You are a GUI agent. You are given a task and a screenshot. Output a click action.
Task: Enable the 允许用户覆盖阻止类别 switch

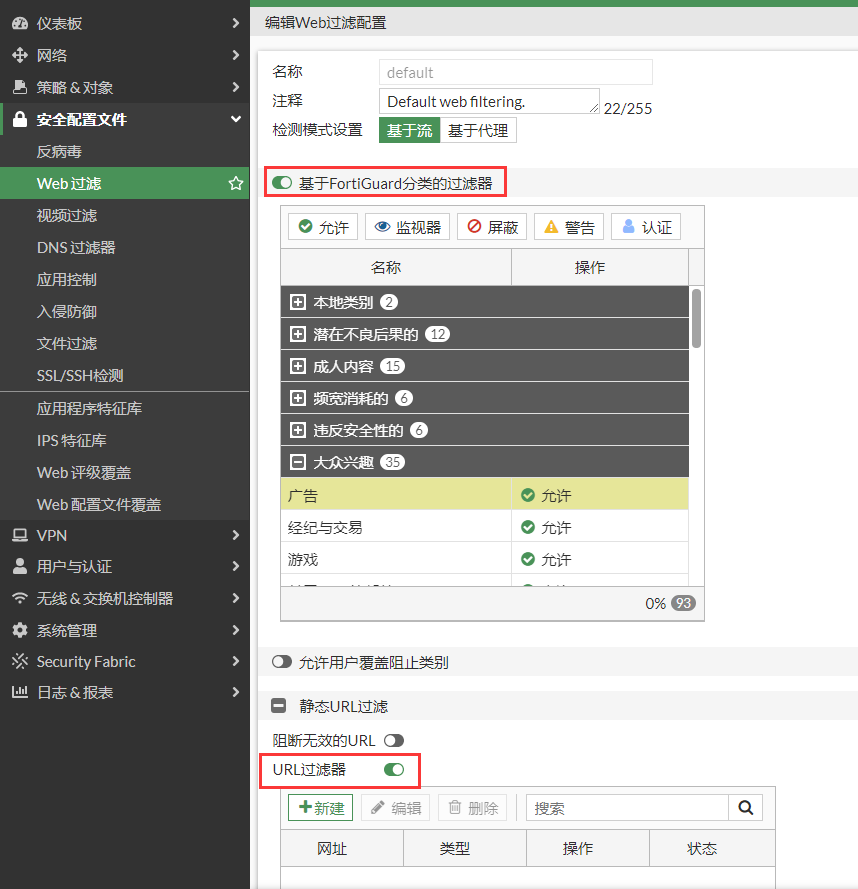(282, 662)
